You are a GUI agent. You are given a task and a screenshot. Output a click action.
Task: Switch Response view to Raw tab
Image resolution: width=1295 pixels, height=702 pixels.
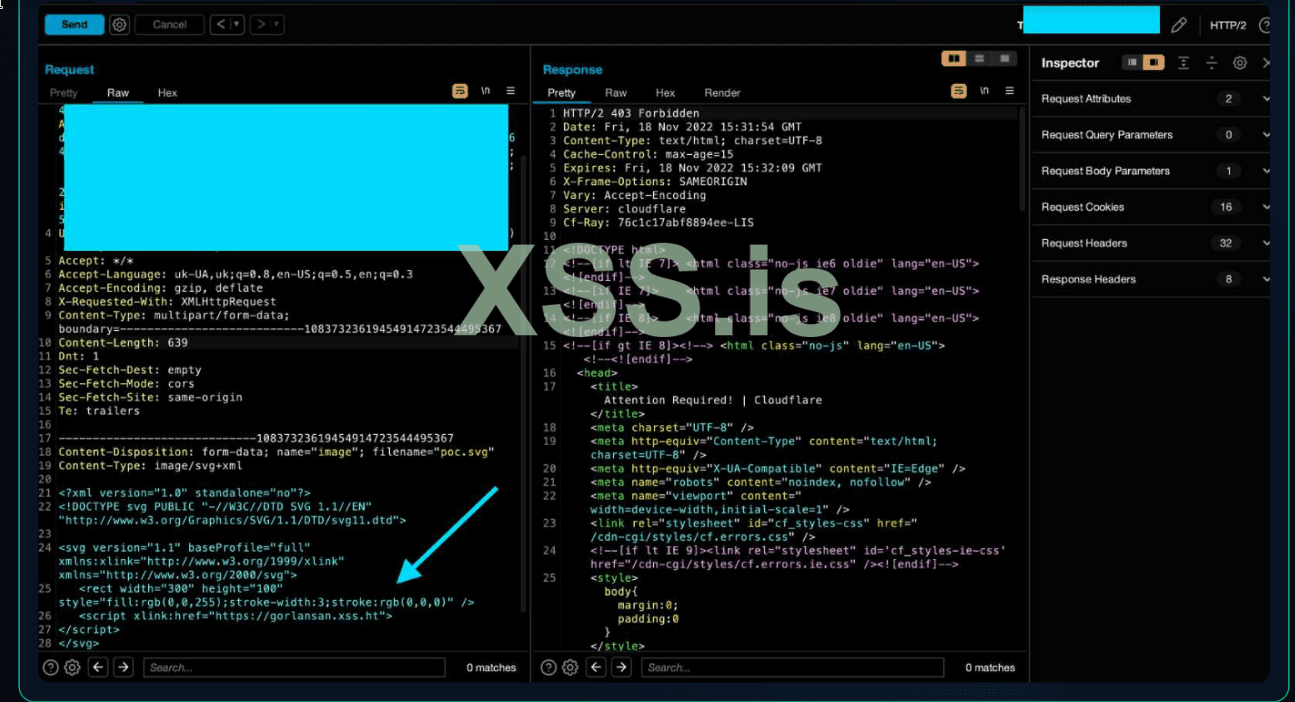(616, 92)
